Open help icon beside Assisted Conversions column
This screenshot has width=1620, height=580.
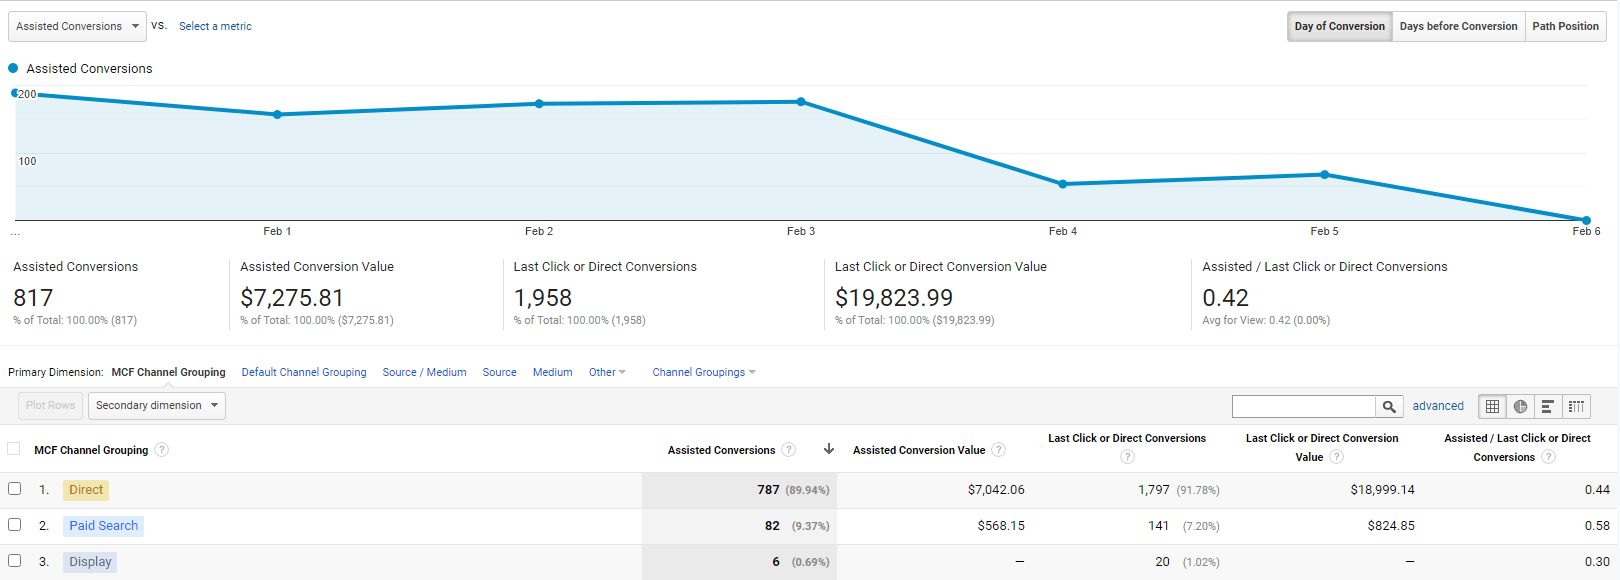789,450
